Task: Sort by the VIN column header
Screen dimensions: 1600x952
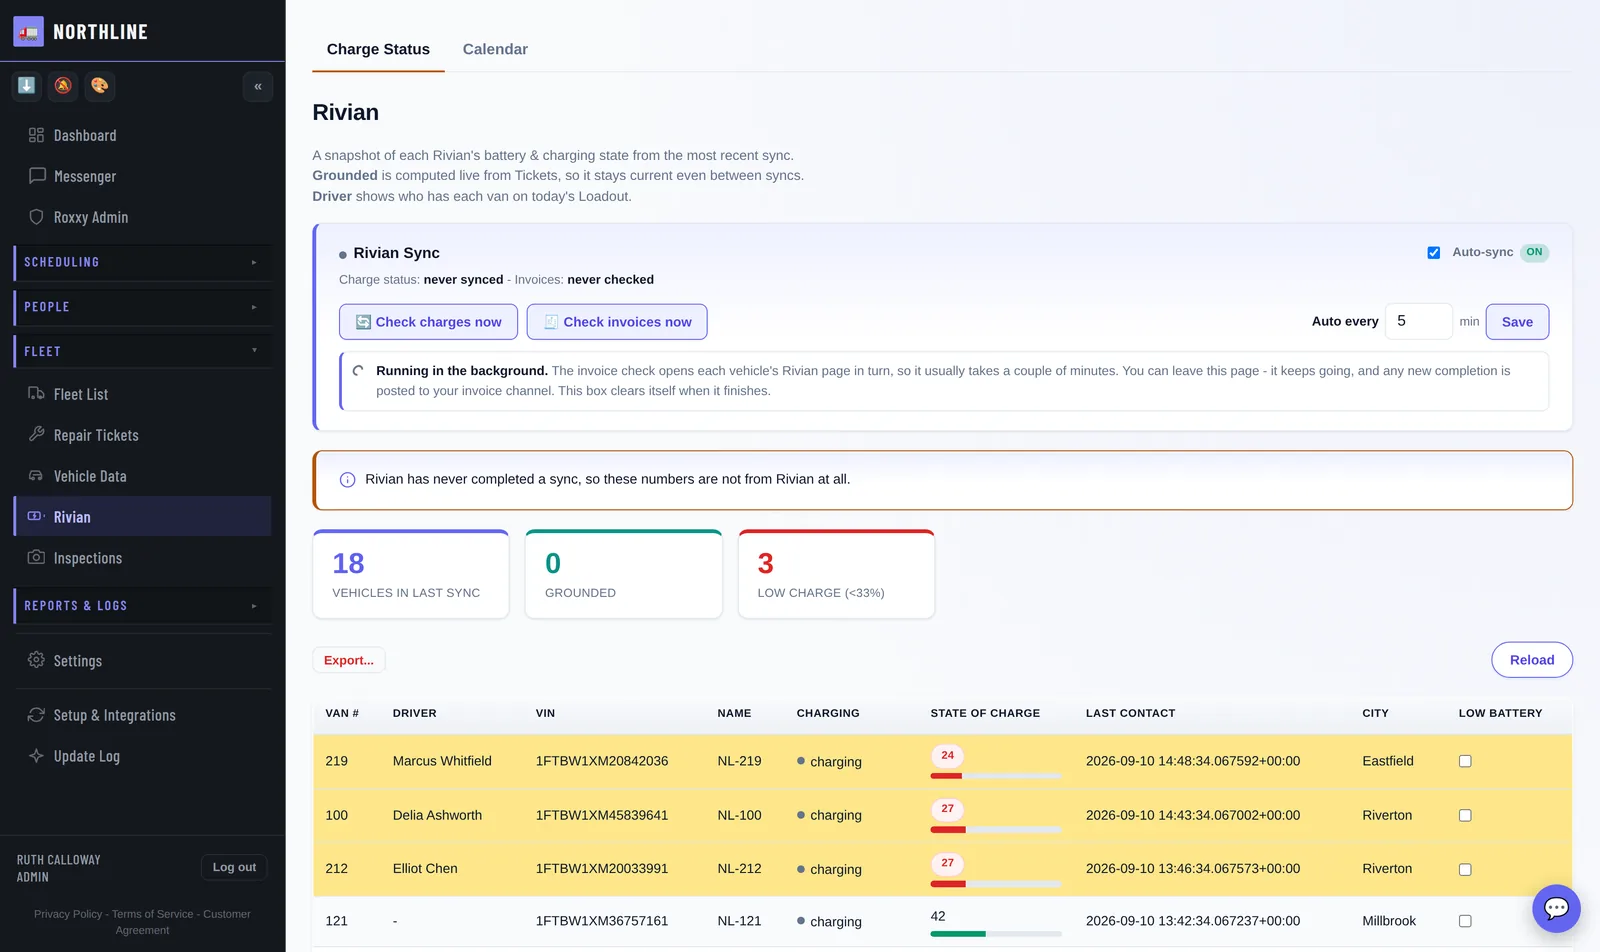Action: pos(545,714)
